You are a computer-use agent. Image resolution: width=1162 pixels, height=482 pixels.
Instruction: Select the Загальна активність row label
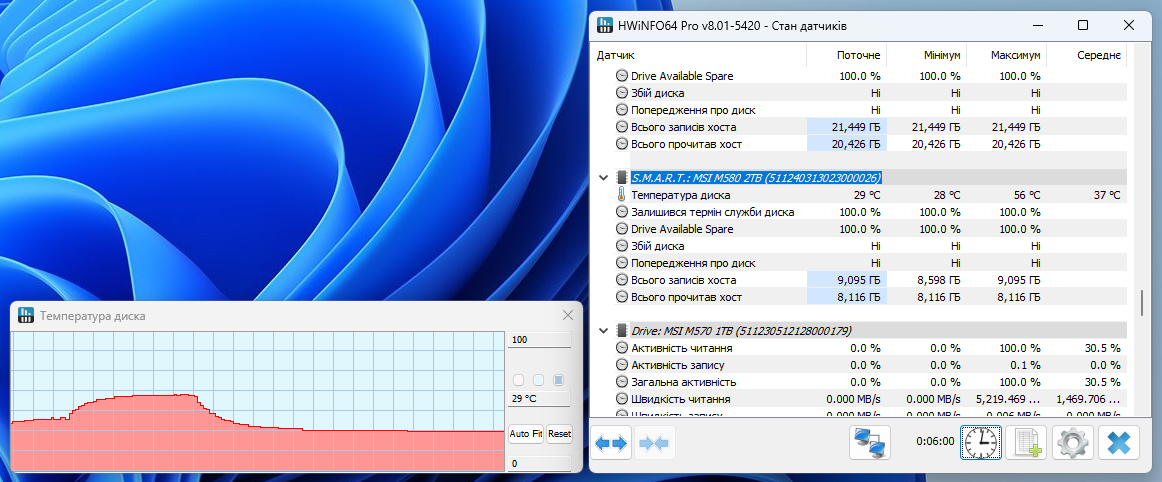(683, 382)
